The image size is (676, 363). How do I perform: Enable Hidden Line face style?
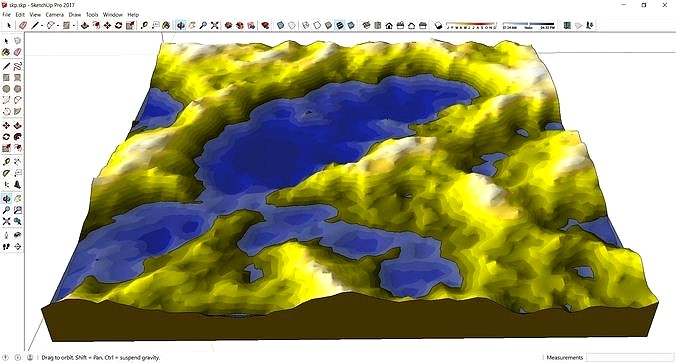(317, 25)
